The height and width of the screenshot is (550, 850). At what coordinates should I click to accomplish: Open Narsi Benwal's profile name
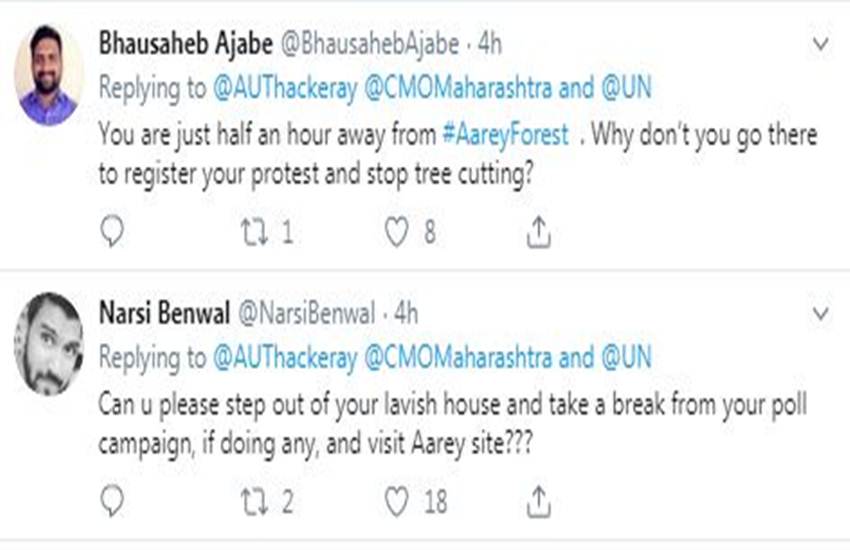click(161, 313)
